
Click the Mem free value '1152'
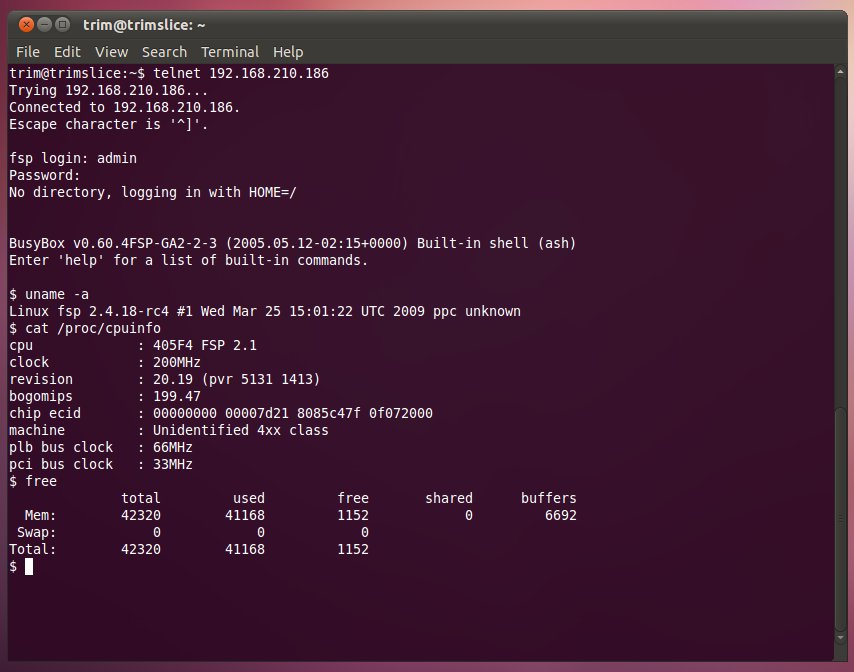[353, 515]
